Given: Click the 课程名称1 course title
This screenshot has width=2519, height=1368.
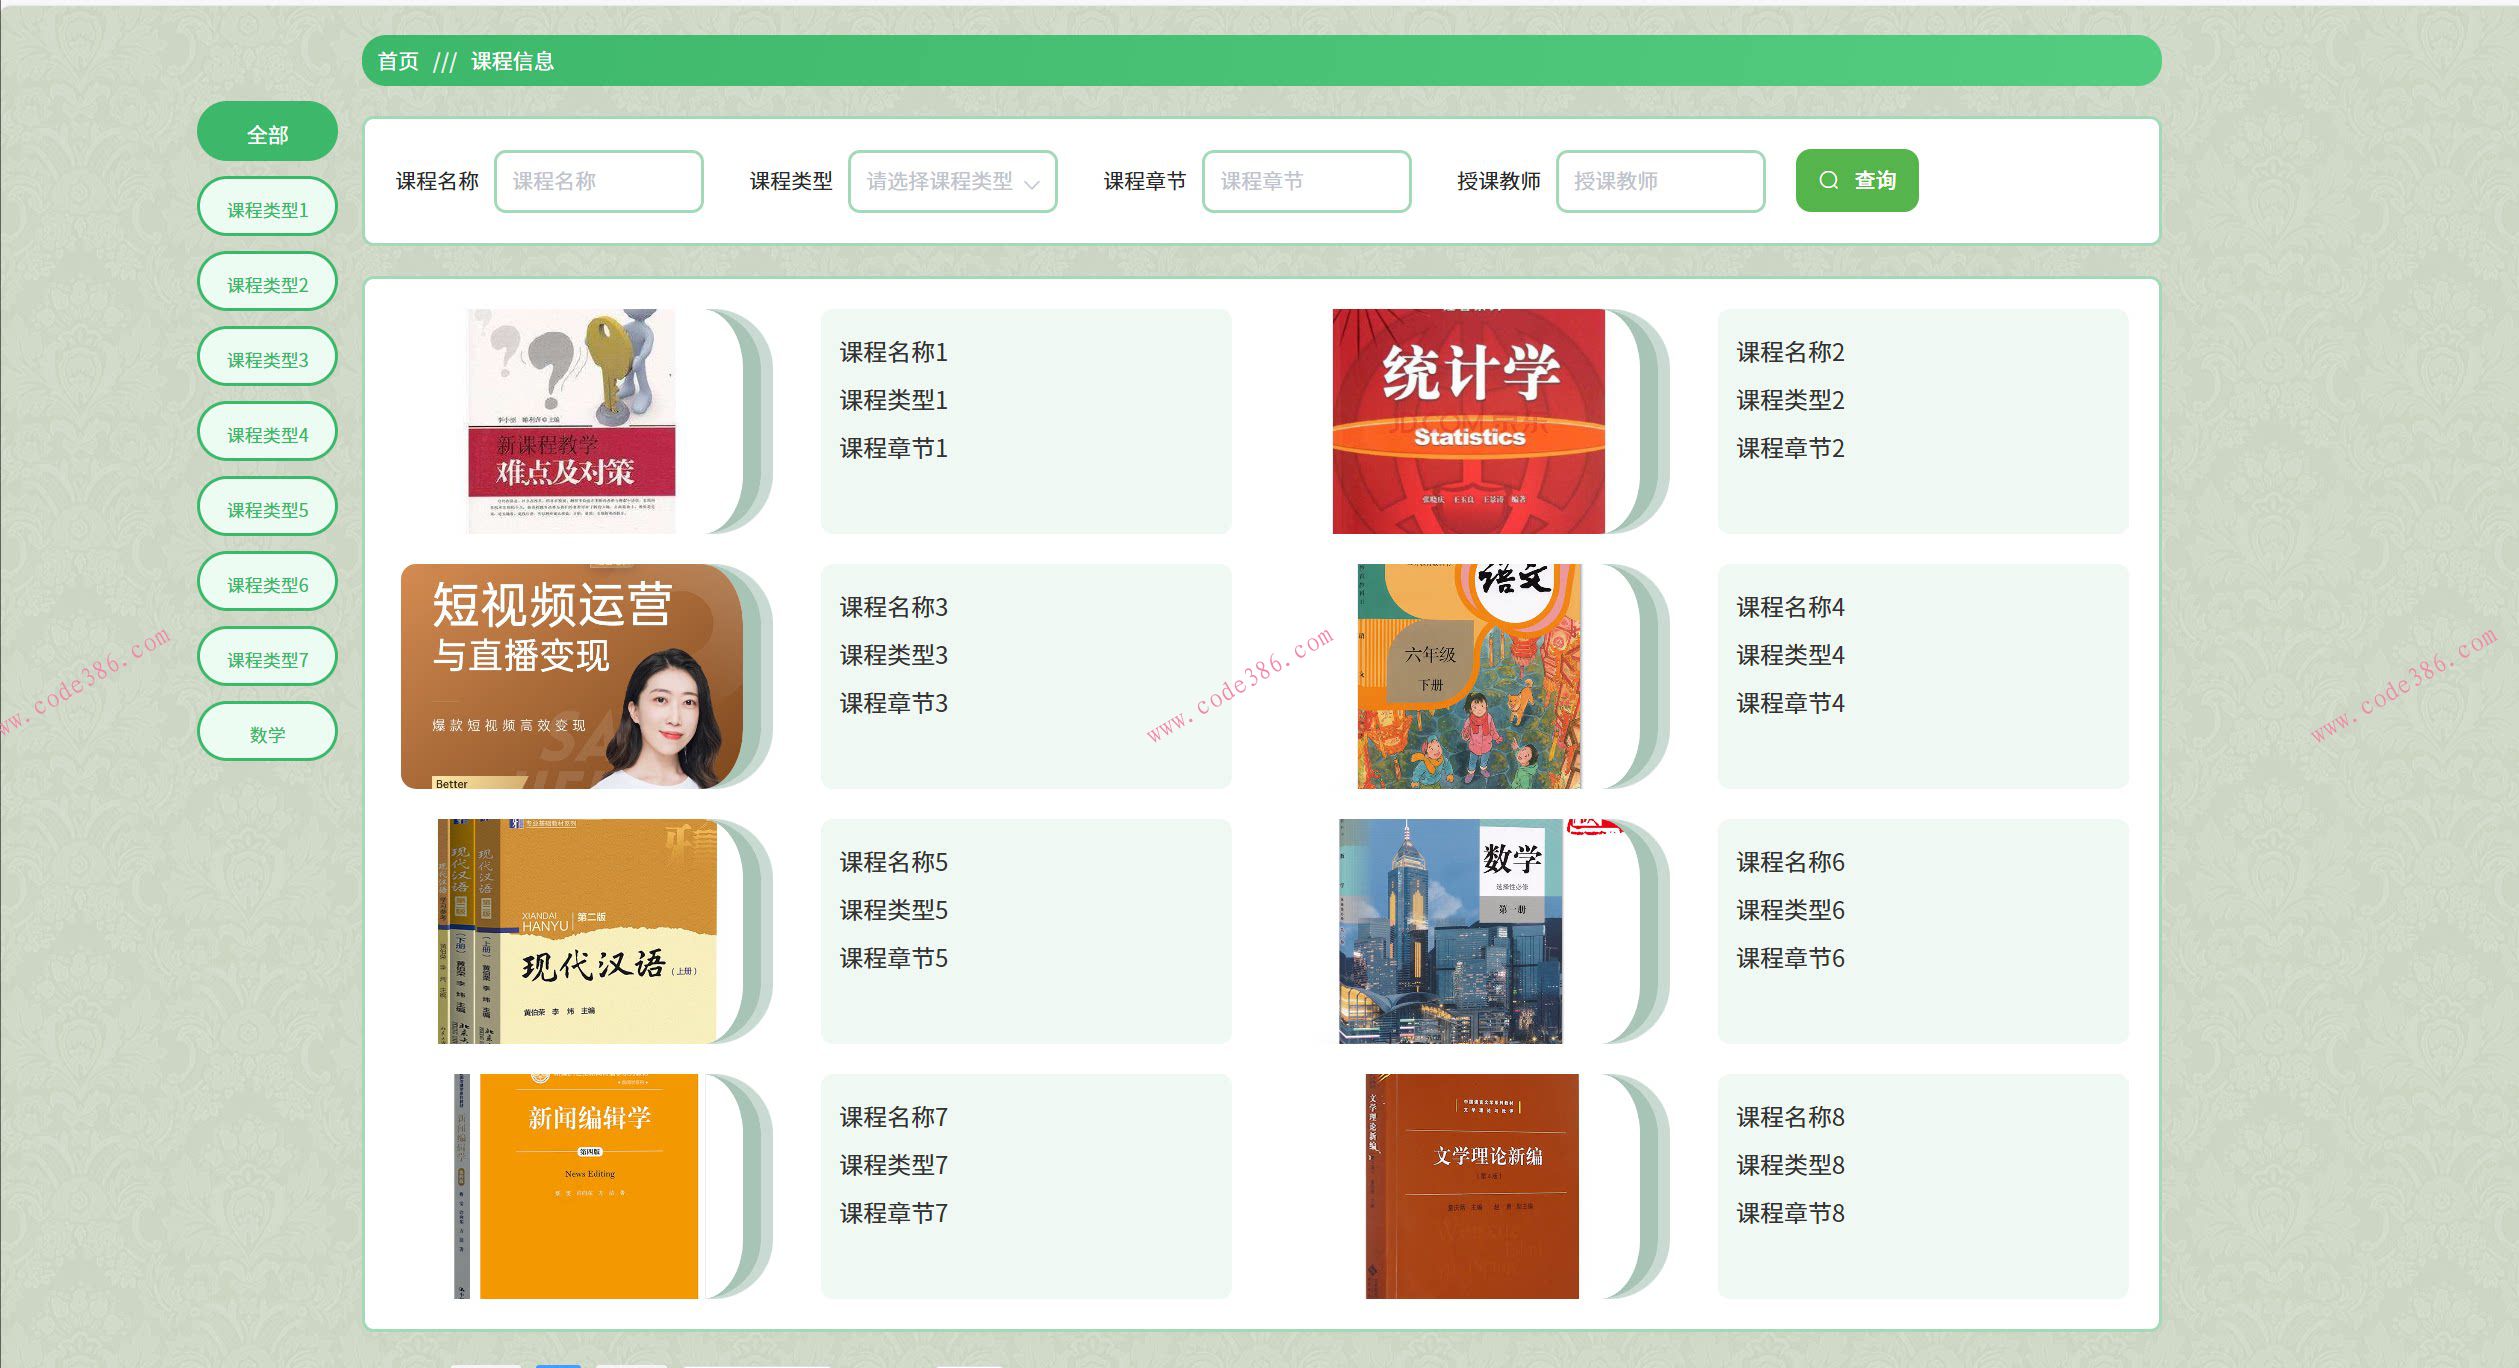Looking at the screenshot, I should pyautogui.click(x=893, y=353).
